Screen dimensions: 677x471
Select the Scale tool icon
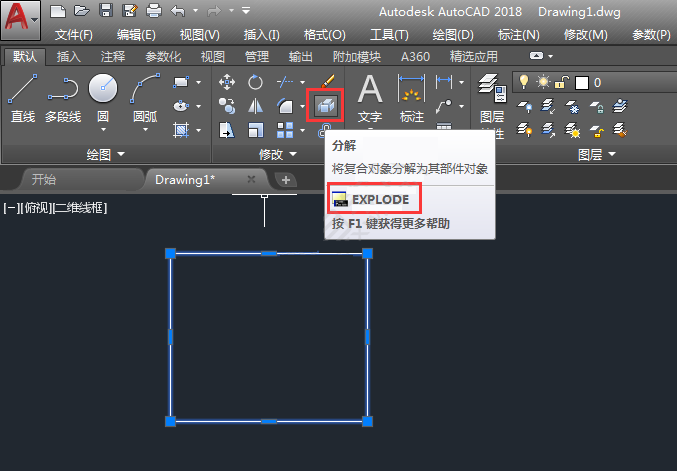[x=255, y=130]
